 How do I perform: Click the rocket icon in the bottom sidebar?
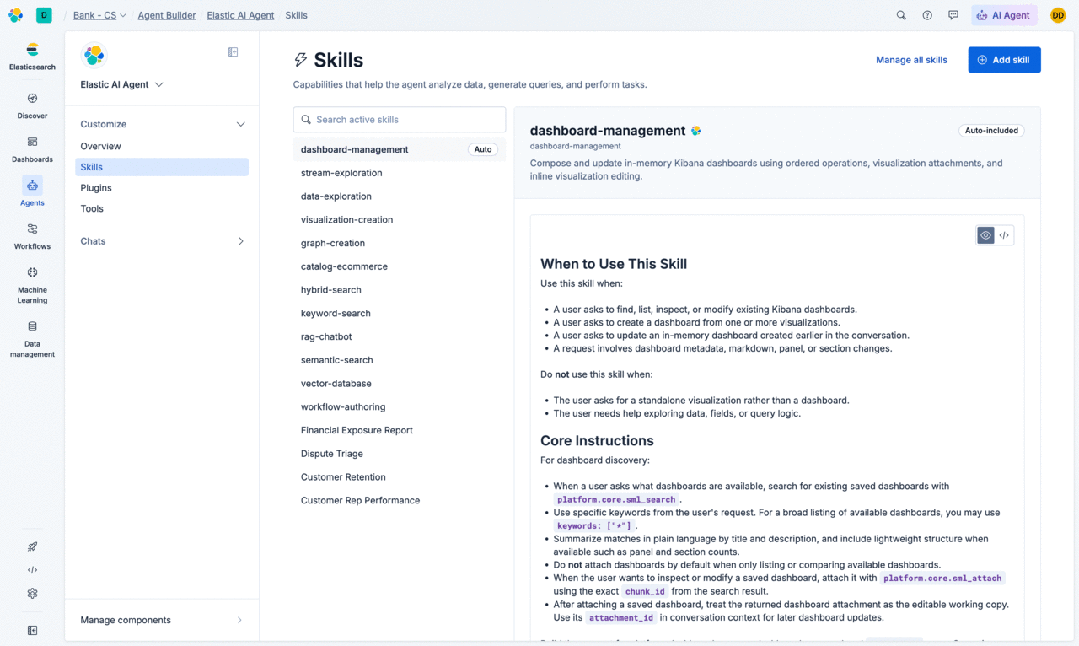coord(32,547)
